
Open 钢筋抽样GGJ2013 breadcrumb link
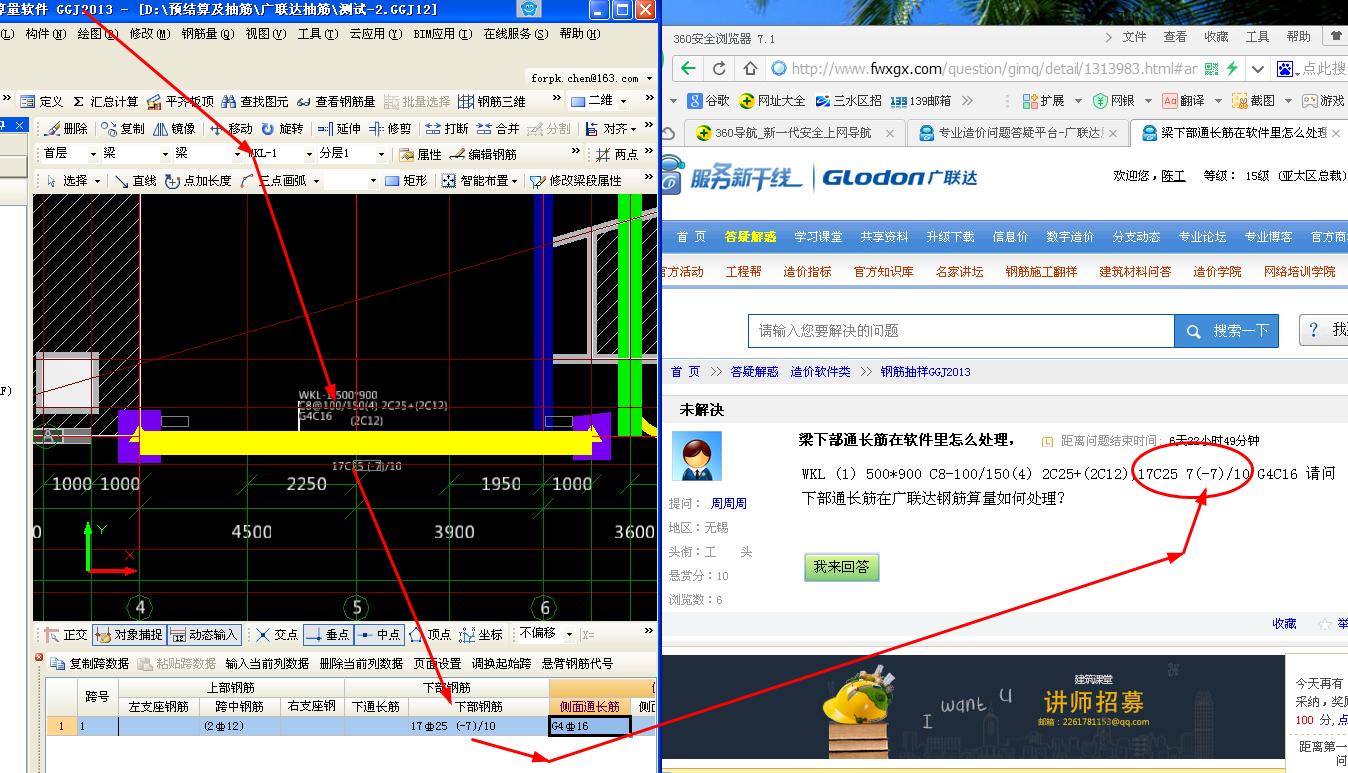(925, 372)
